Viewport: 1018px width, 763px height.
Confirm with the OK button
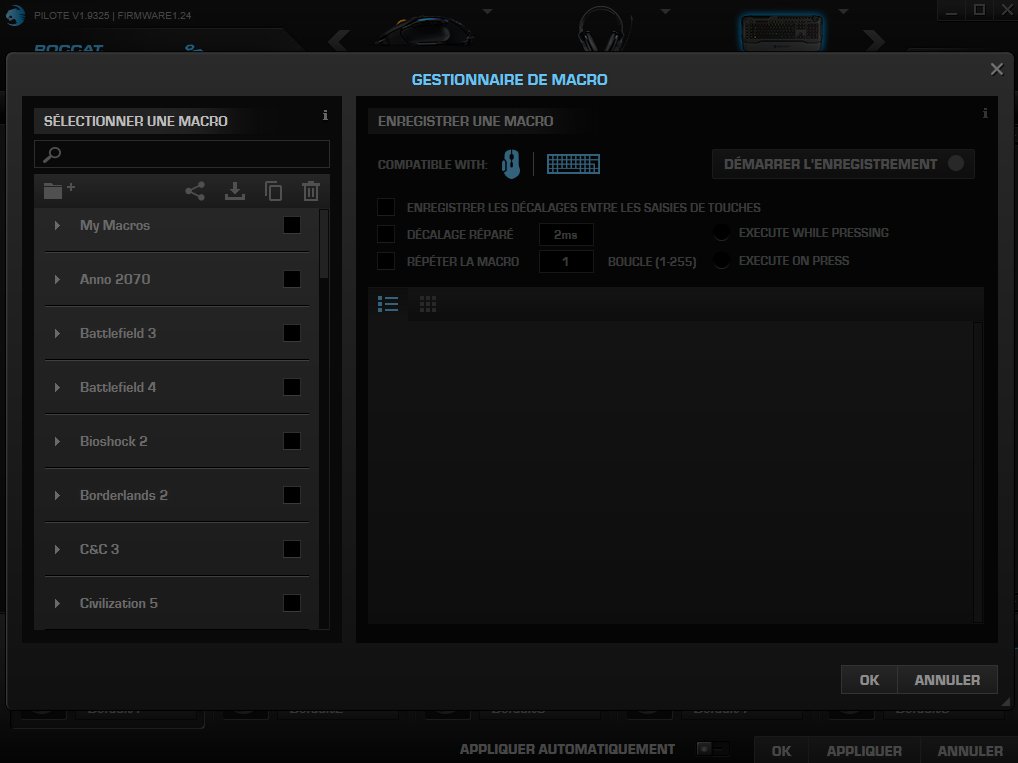pos(868,679)
